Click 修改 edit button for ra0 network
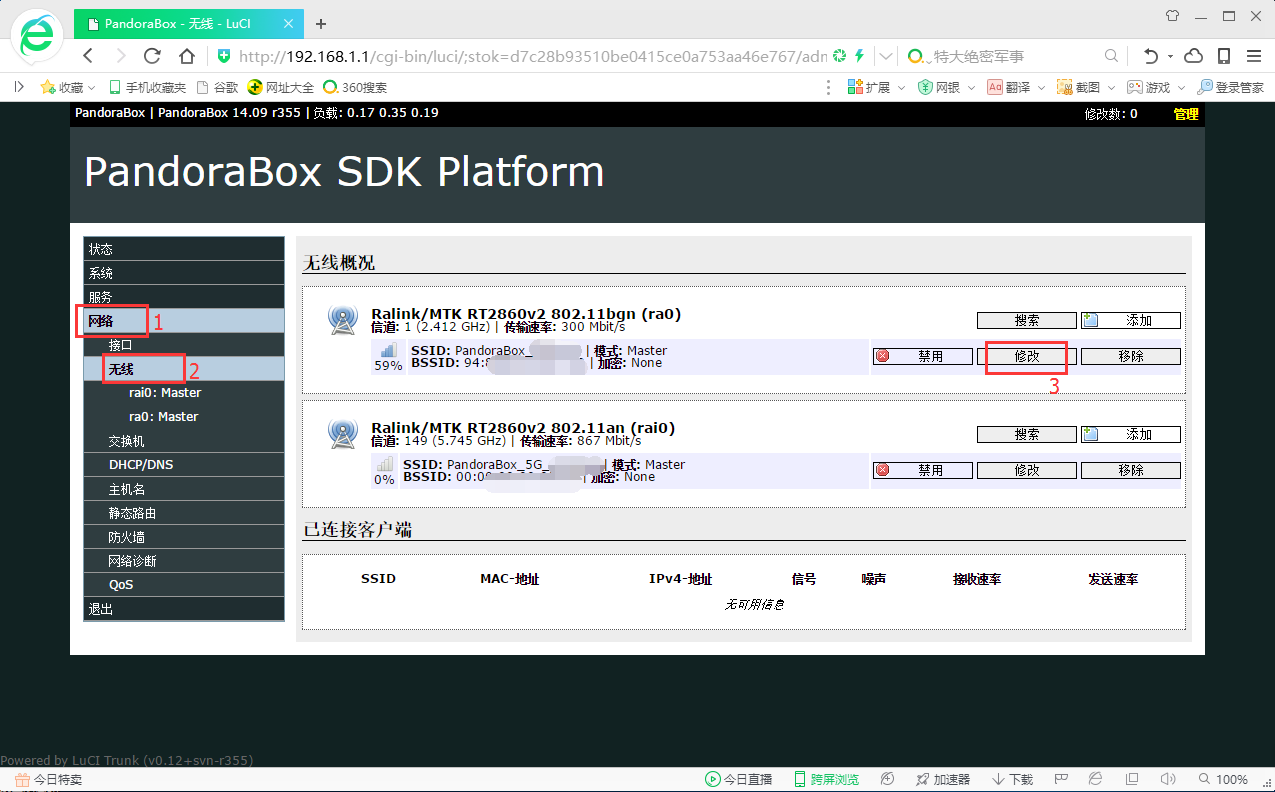 (x=1027, y=357)
